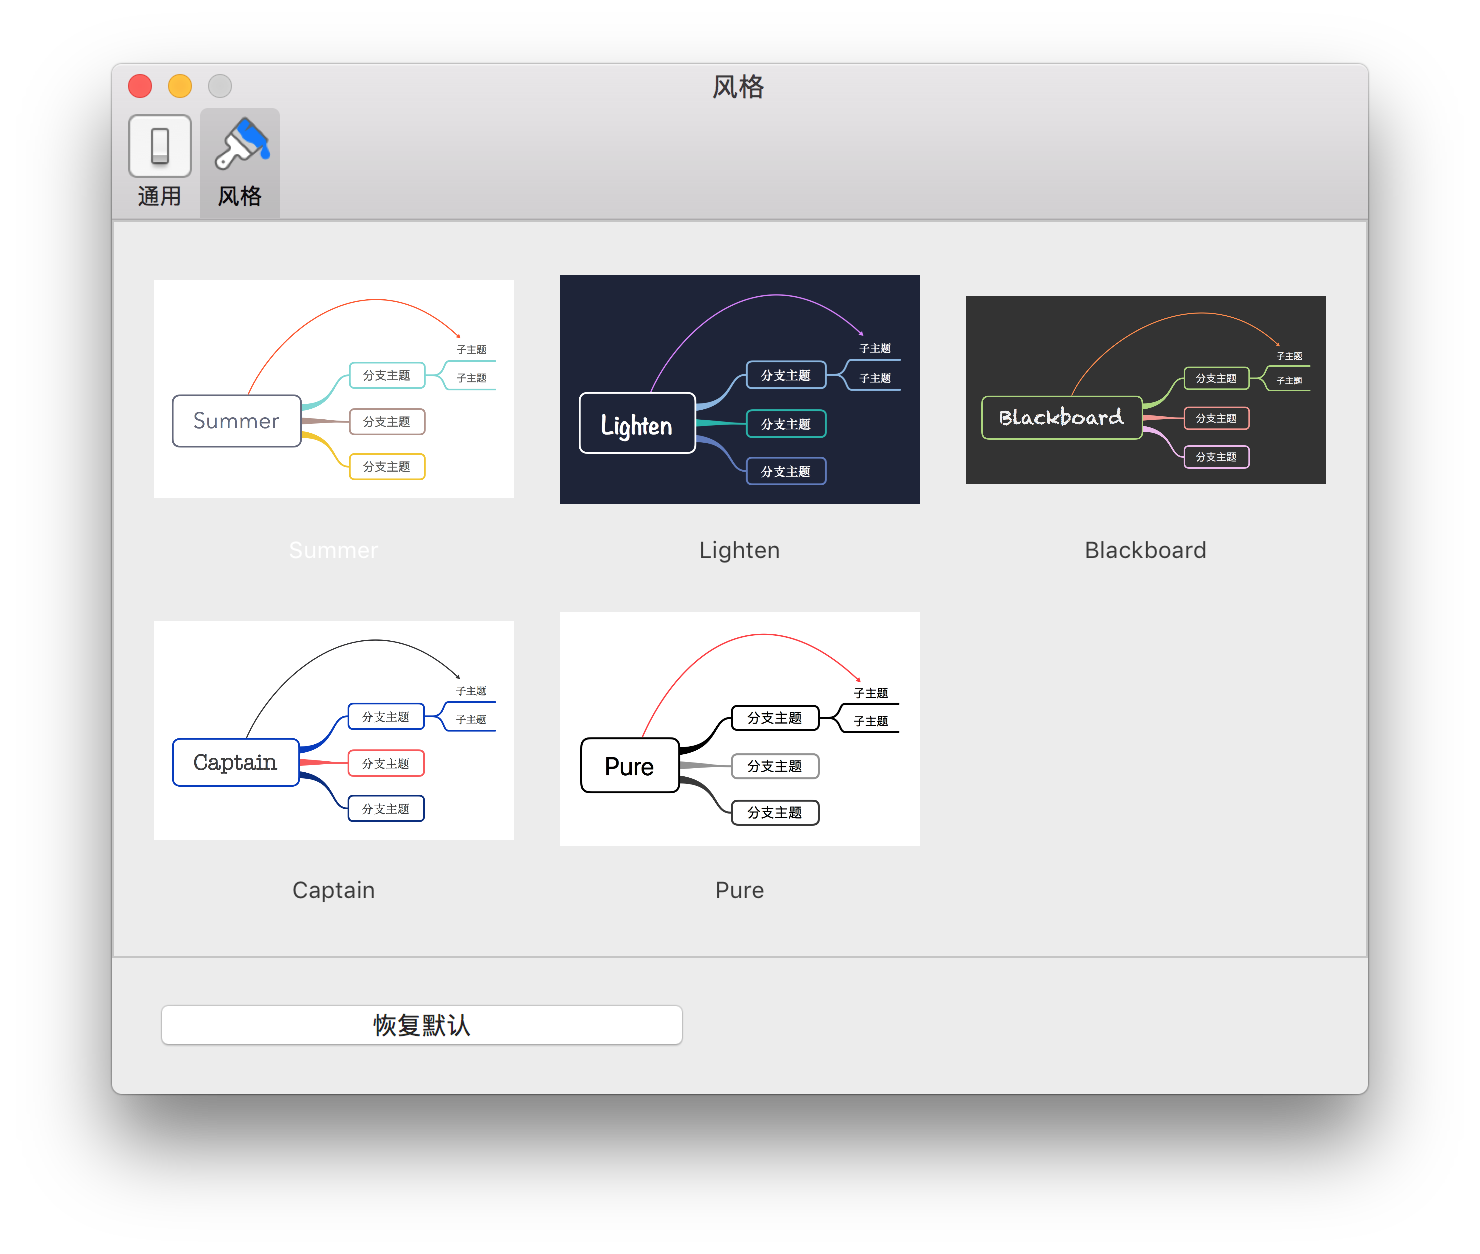The image size is (1480, 1254).
Task: Click the 通用 tab label
Action: click(160, 196)
